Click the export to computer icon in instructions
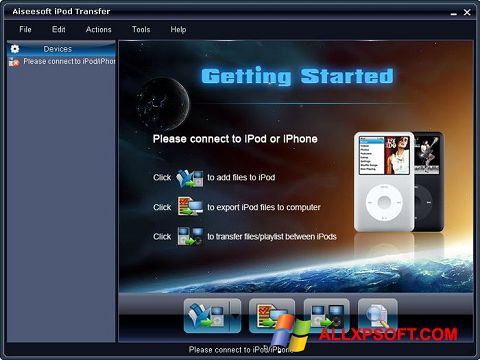The width and height of the screenshot is (480, 360). click(190, 207)
